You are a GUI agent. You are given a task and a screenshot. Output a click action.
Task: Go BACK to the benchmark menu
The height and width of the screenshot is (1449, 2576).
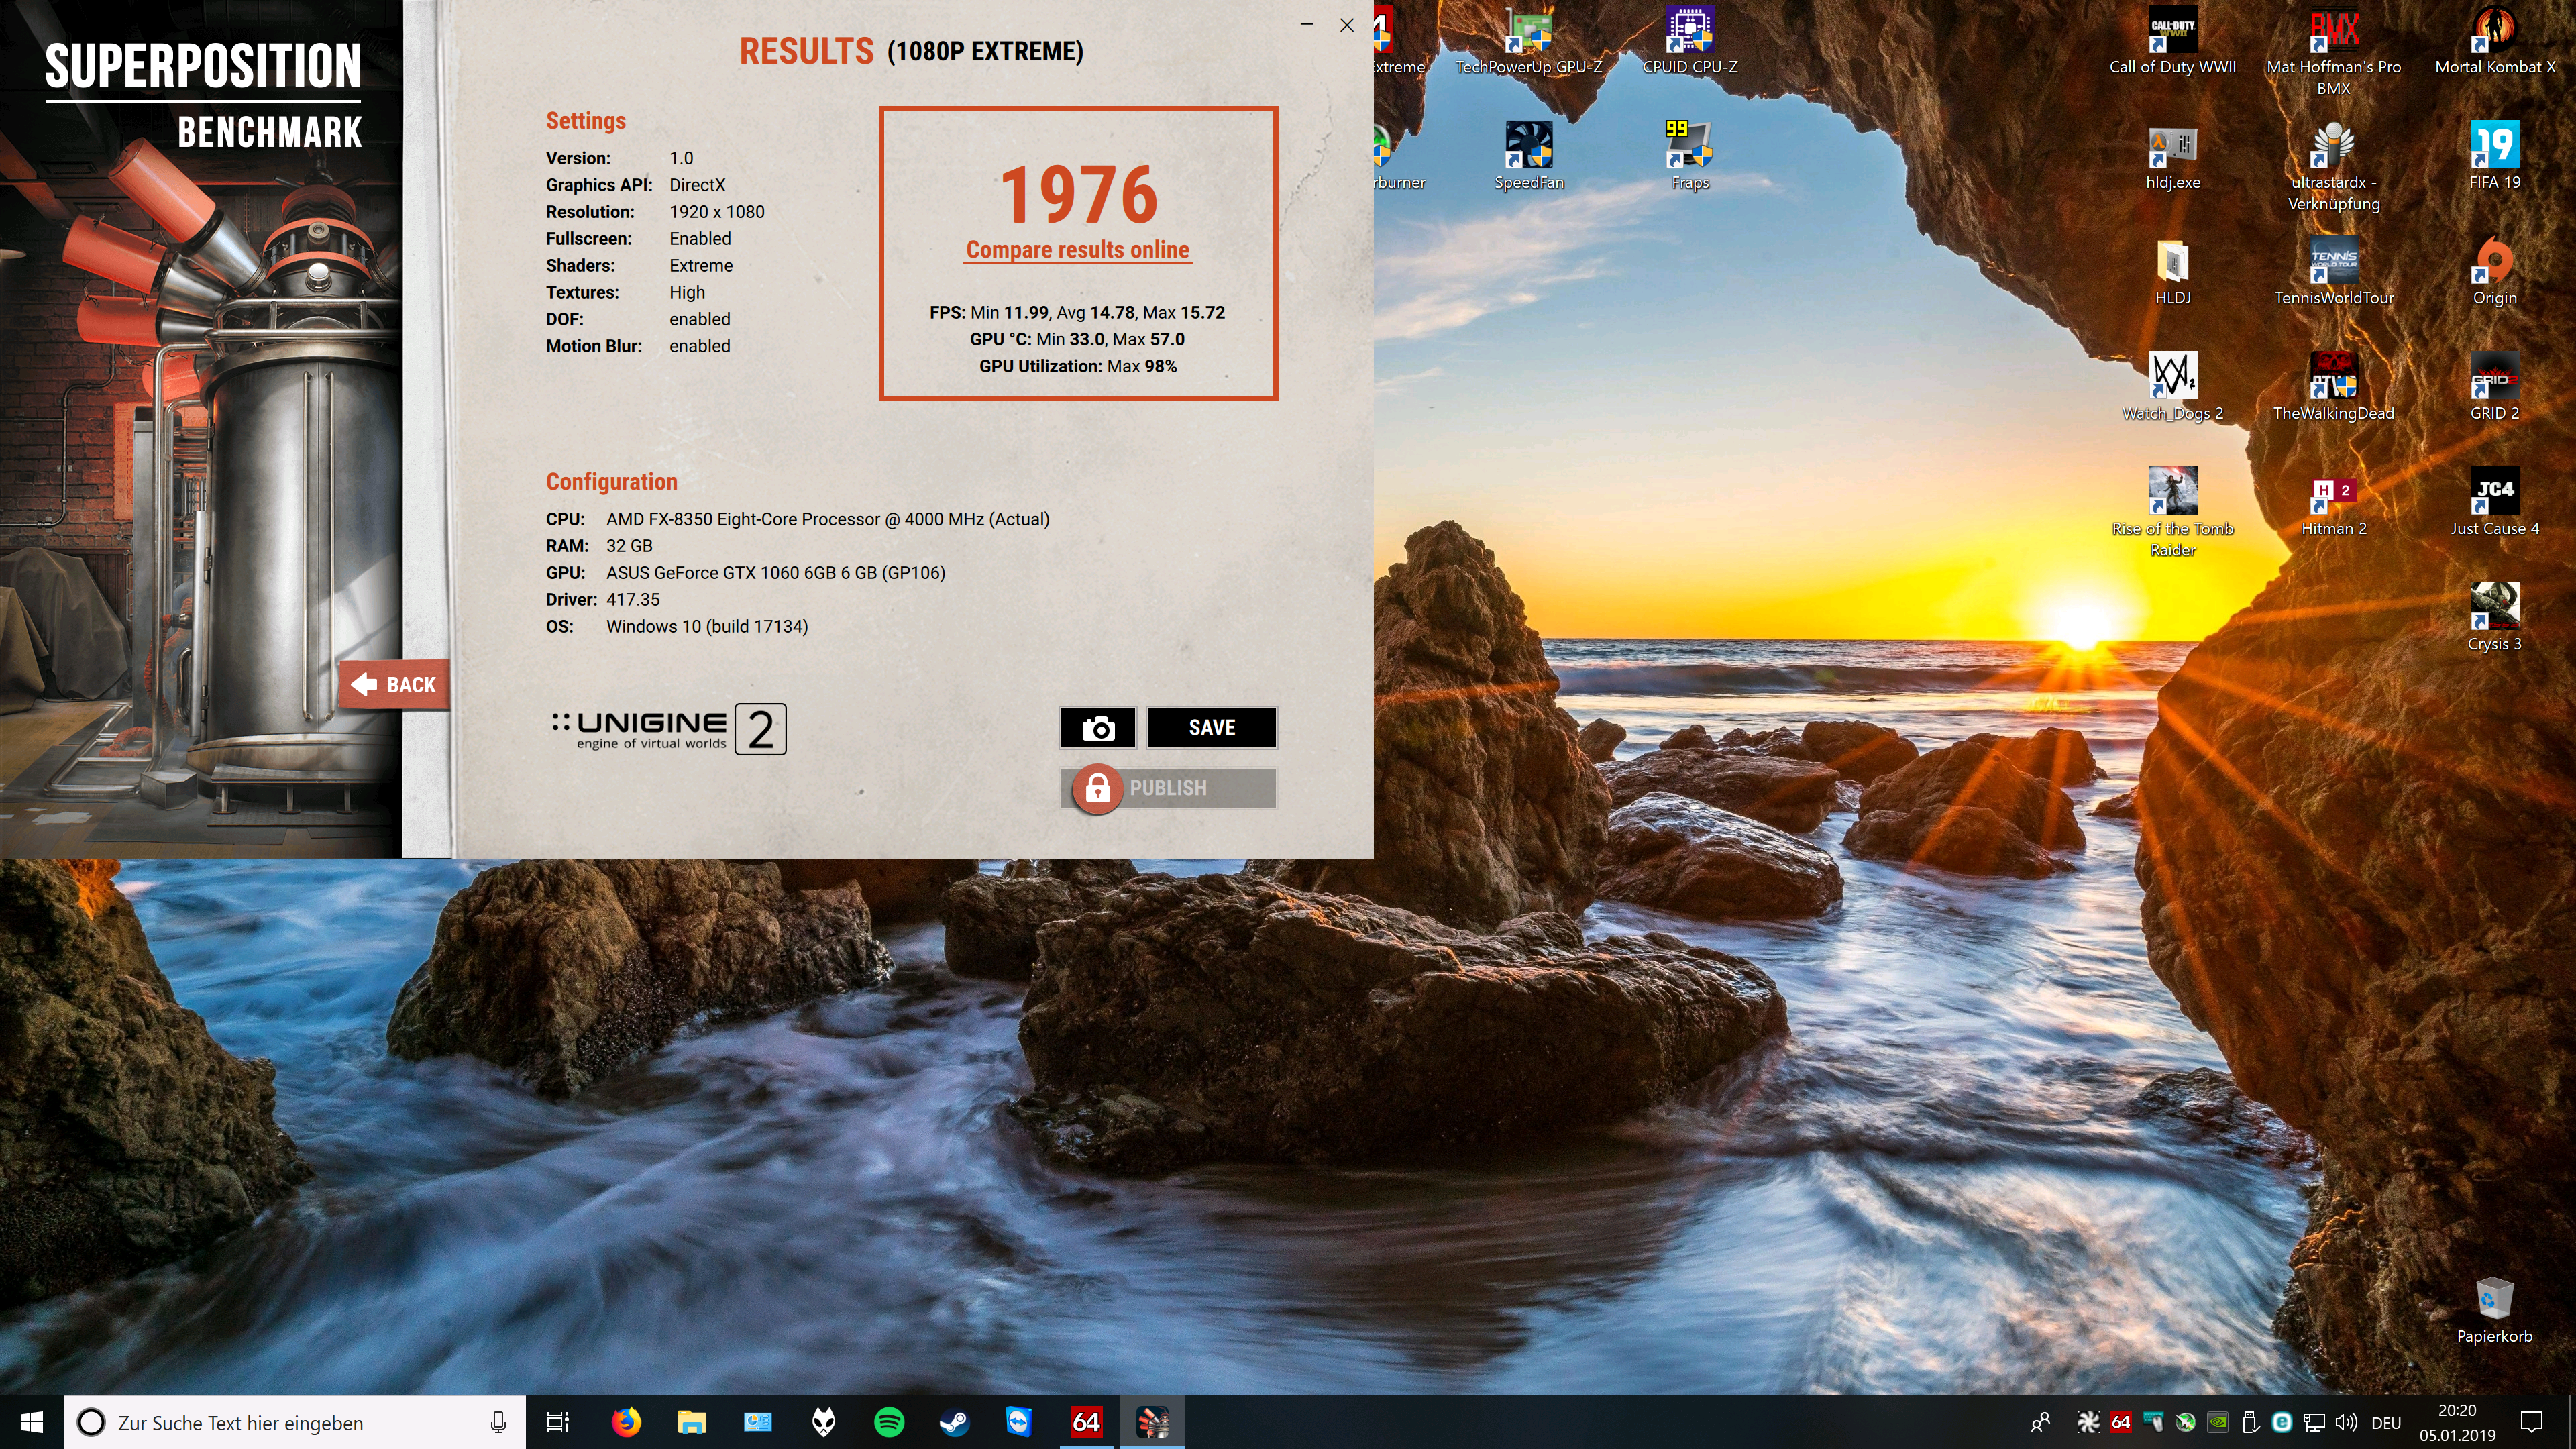[395, 685]
